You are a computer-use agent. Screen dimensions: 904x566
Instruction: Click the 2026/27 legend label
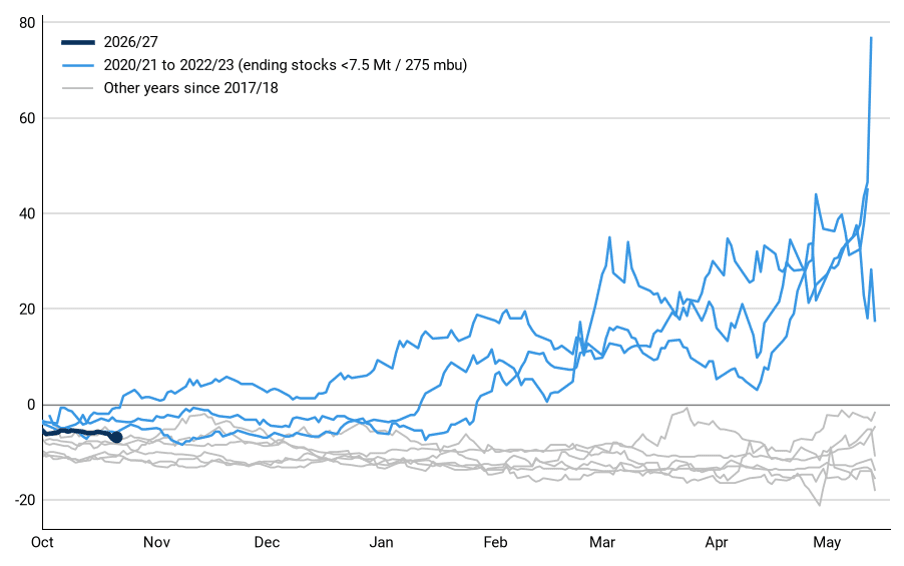pyautogui.click(x=130, y=42)
